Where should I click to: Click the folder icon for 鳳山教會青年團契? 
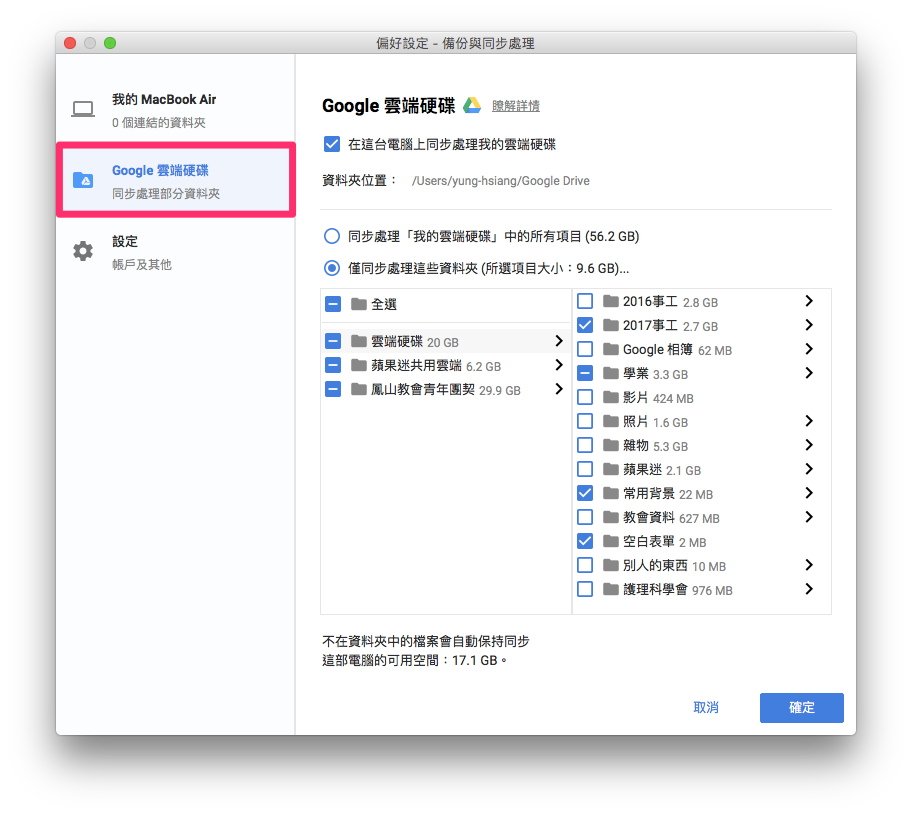(359, 389)
